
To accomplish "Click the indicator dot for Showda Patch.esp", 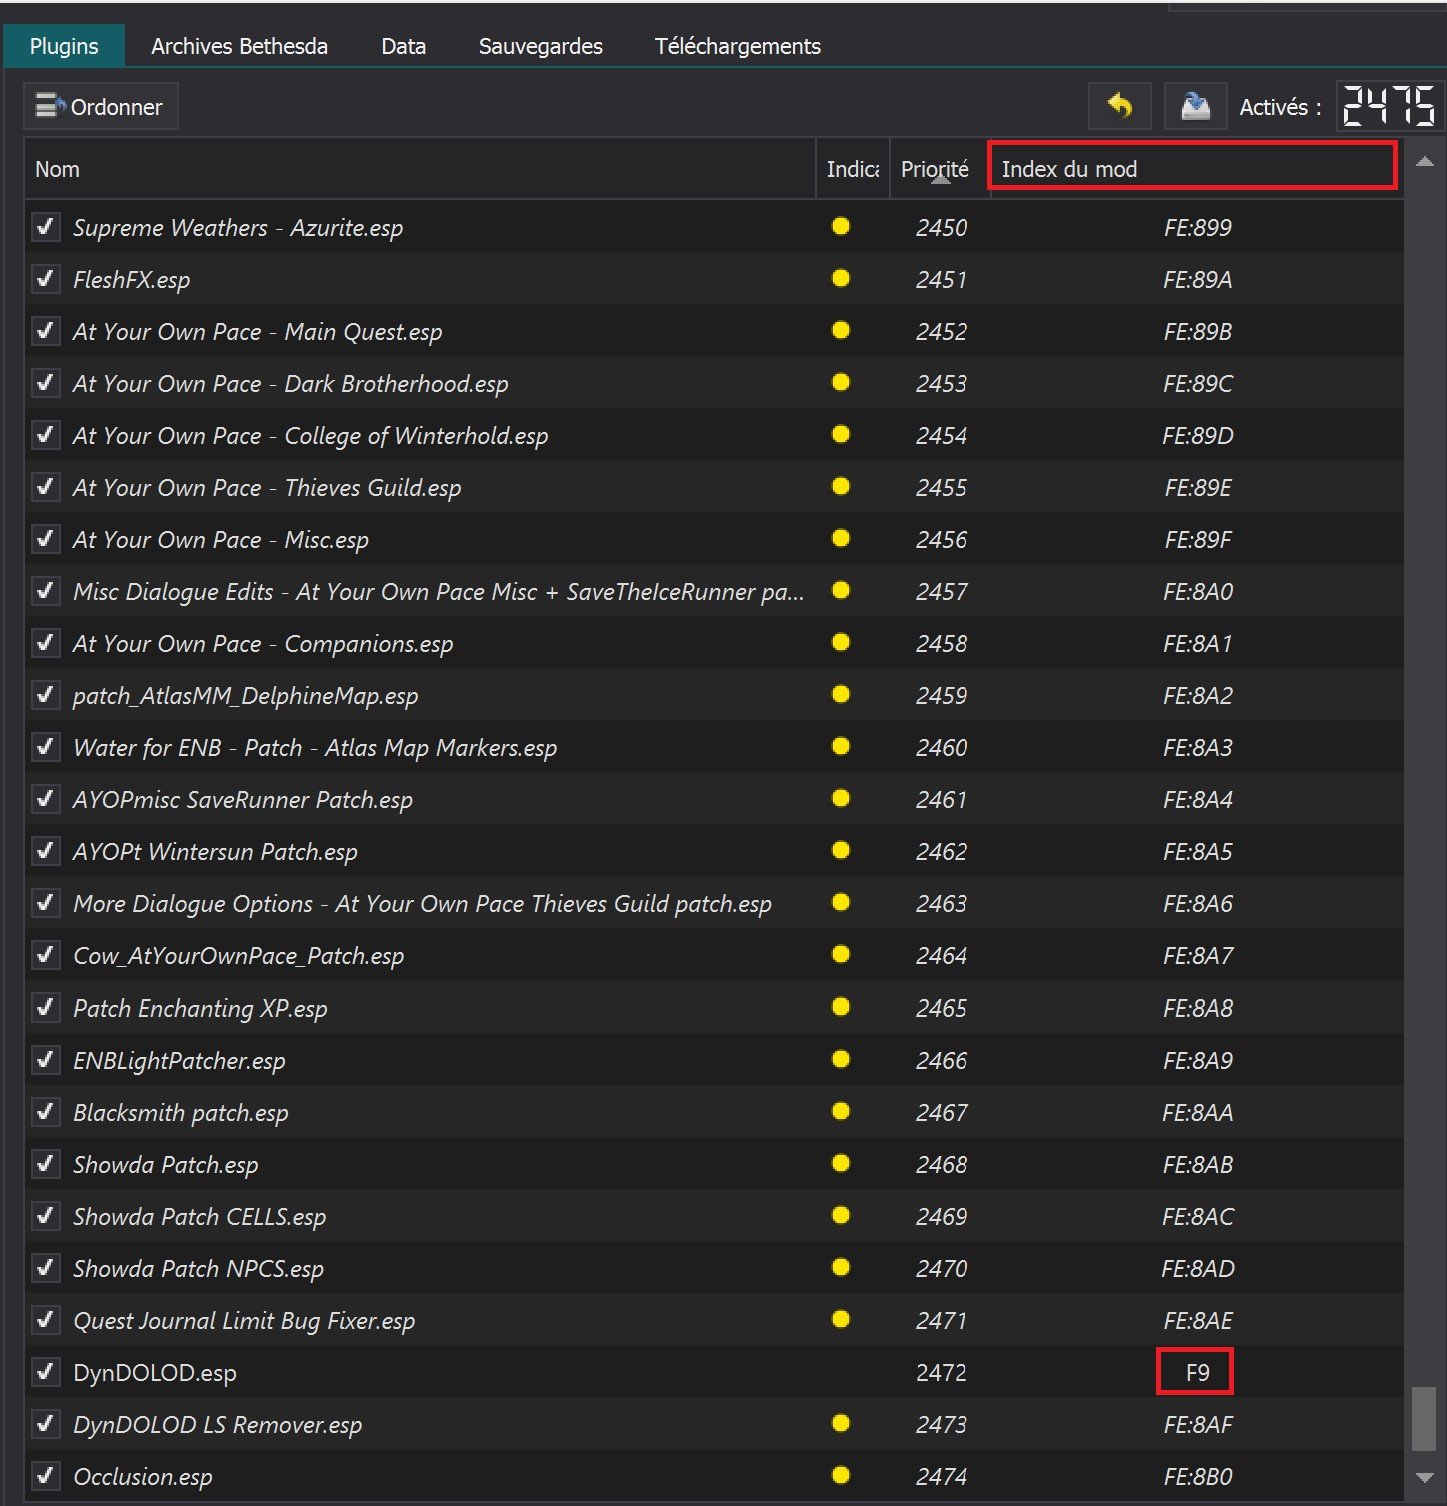I will click(841, 1163).
